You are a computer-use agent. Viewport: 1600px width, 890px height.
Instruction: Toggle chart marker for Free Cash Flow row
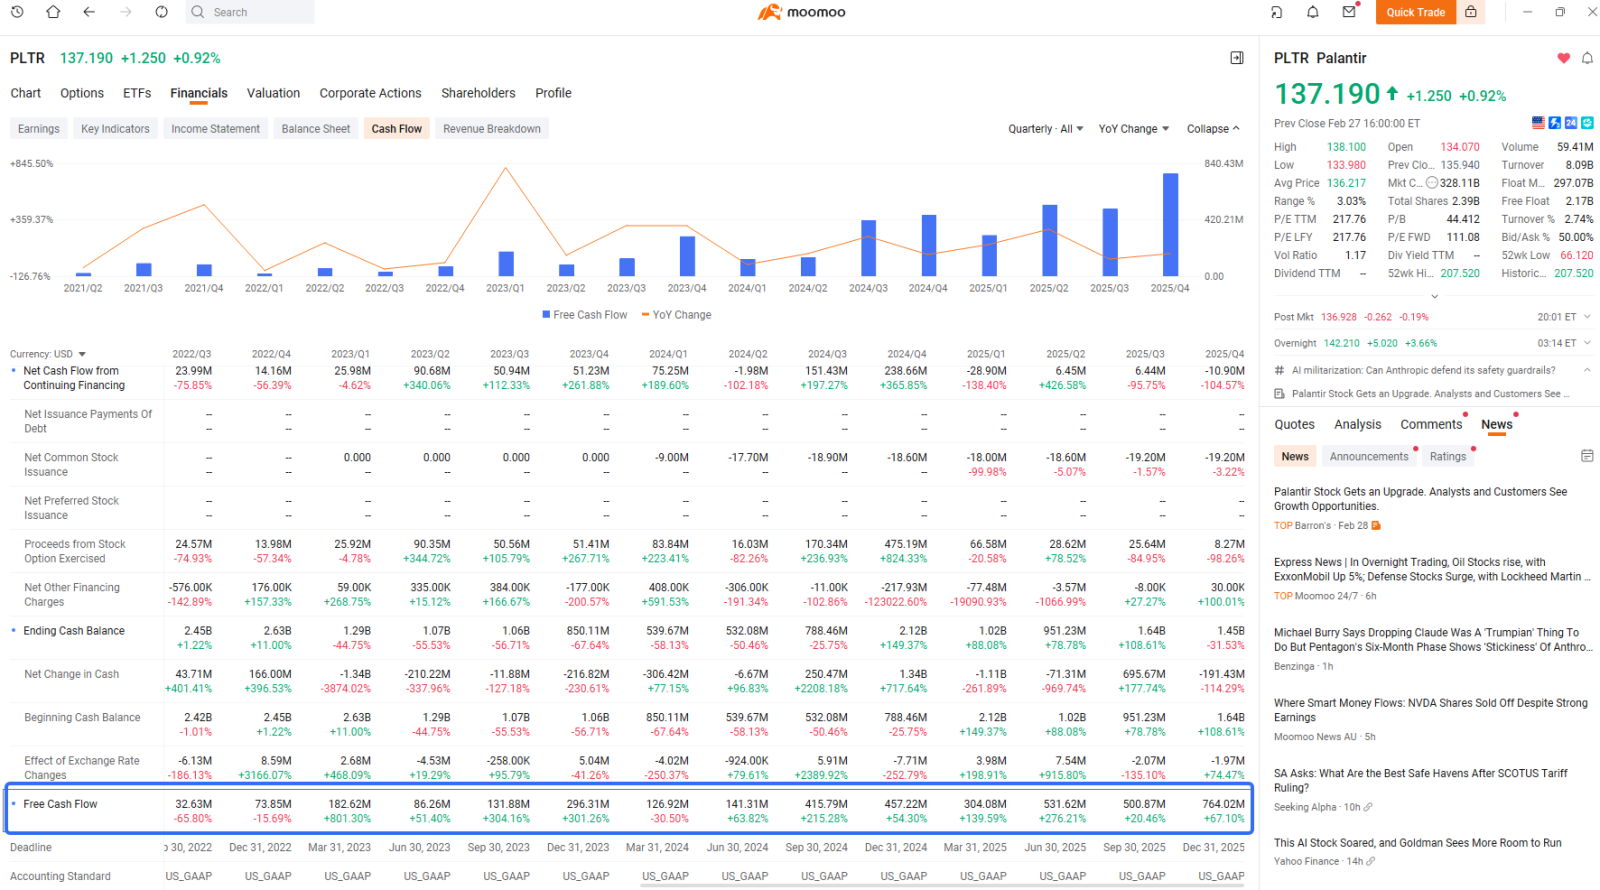(13, 803)
